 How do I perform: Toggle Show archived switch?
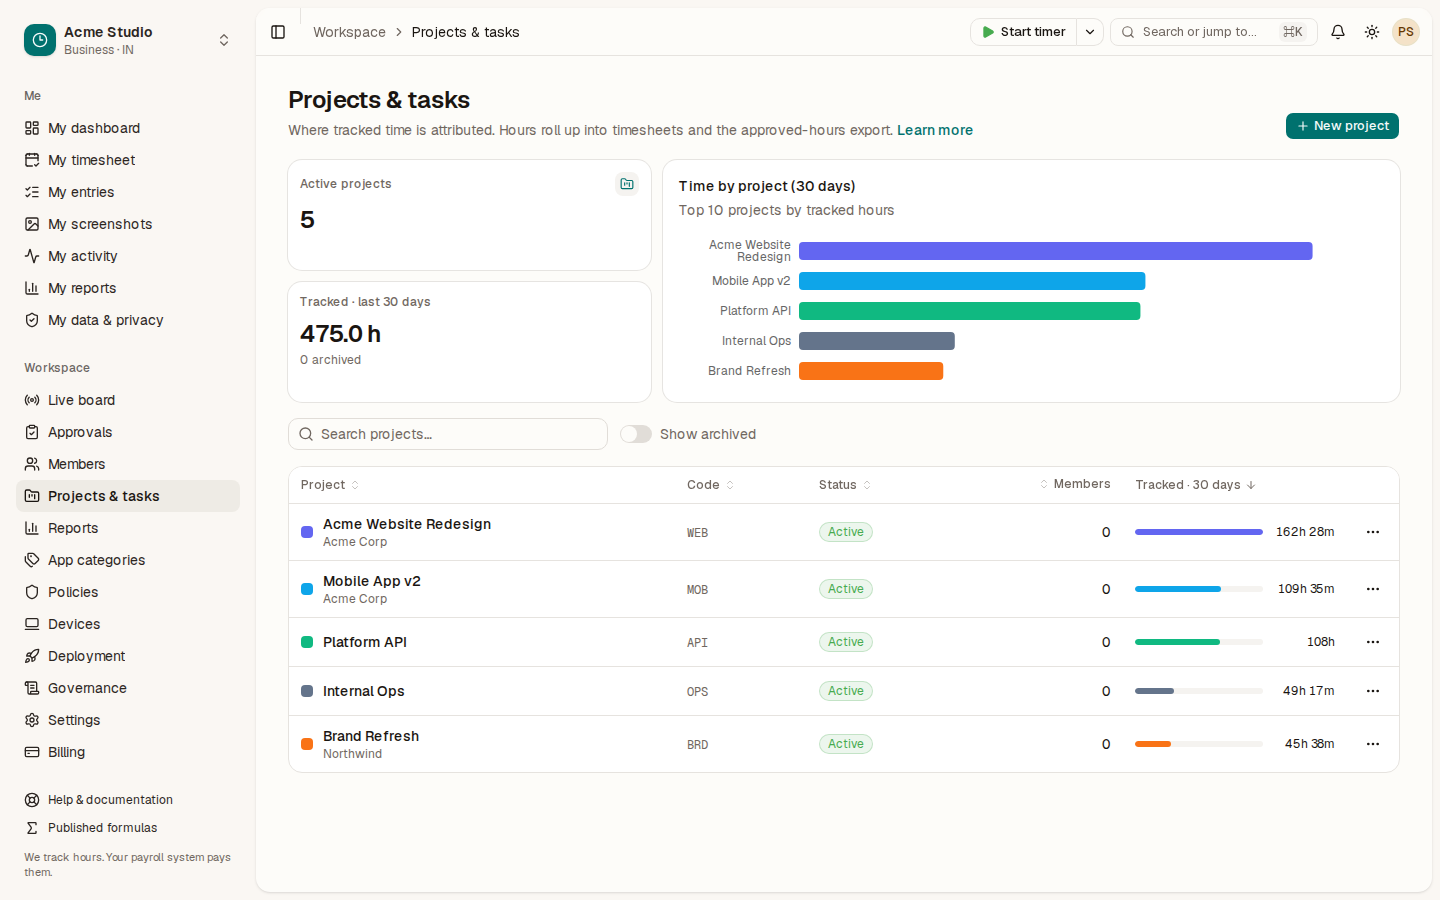[x=636, y=434]
